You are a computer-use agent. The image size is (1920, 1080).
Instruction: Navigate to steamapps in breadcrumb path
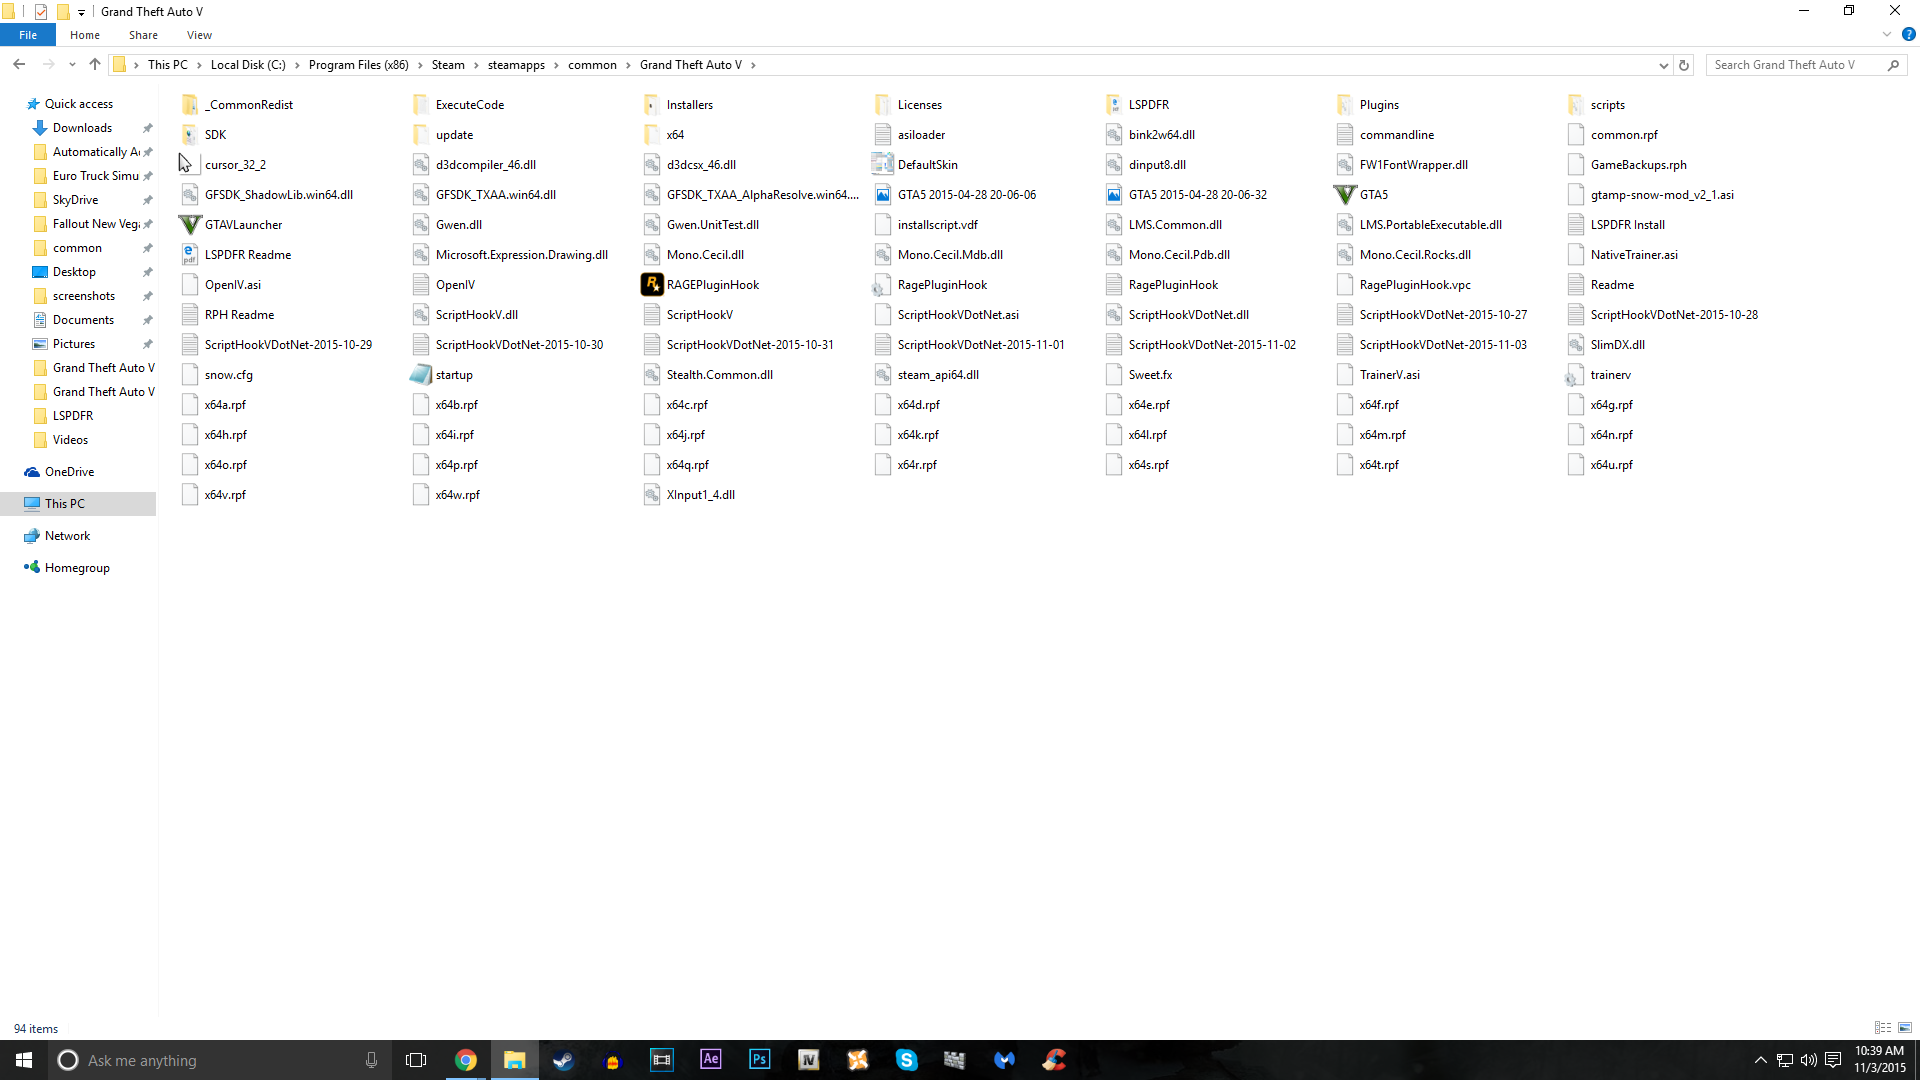tap(516, 65)
